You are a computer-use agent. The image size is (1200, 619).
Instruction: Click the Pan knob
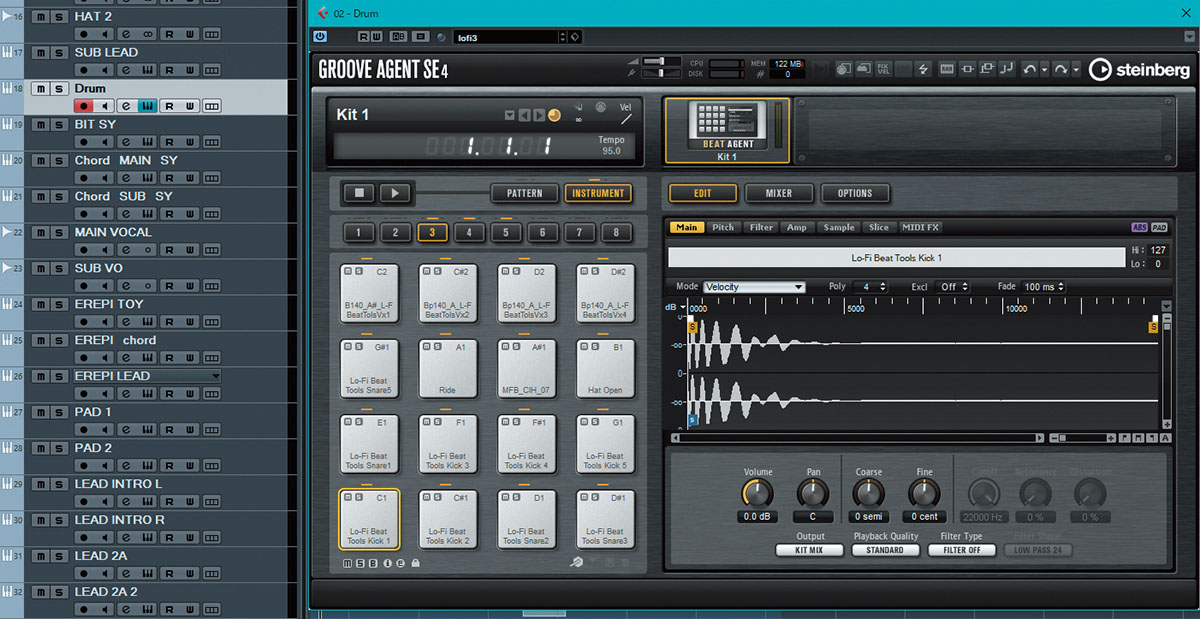click(x=813, y=493)
